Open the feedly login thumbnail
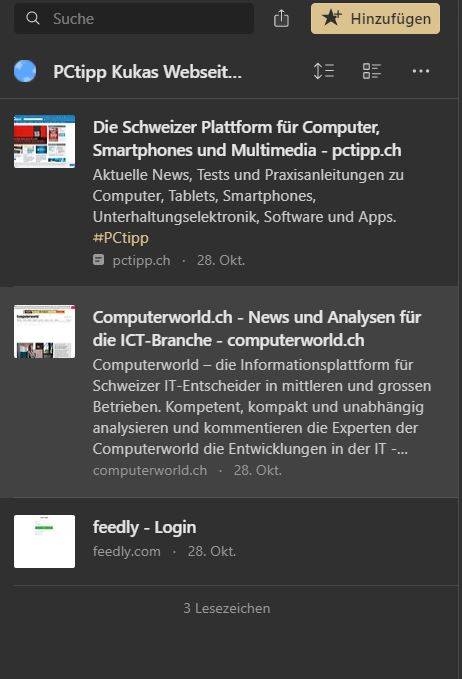 tap(44, 541)
